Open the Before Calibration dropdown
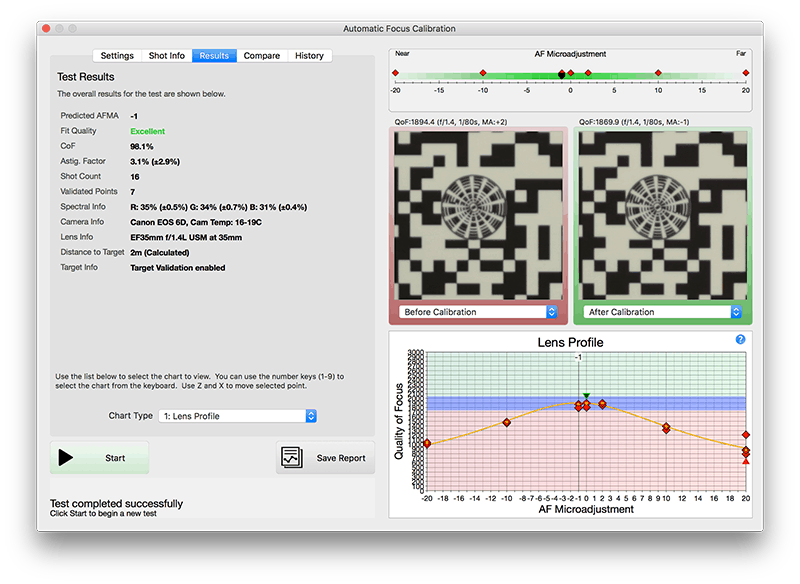 pyautogui.click(x=478, y=312)
